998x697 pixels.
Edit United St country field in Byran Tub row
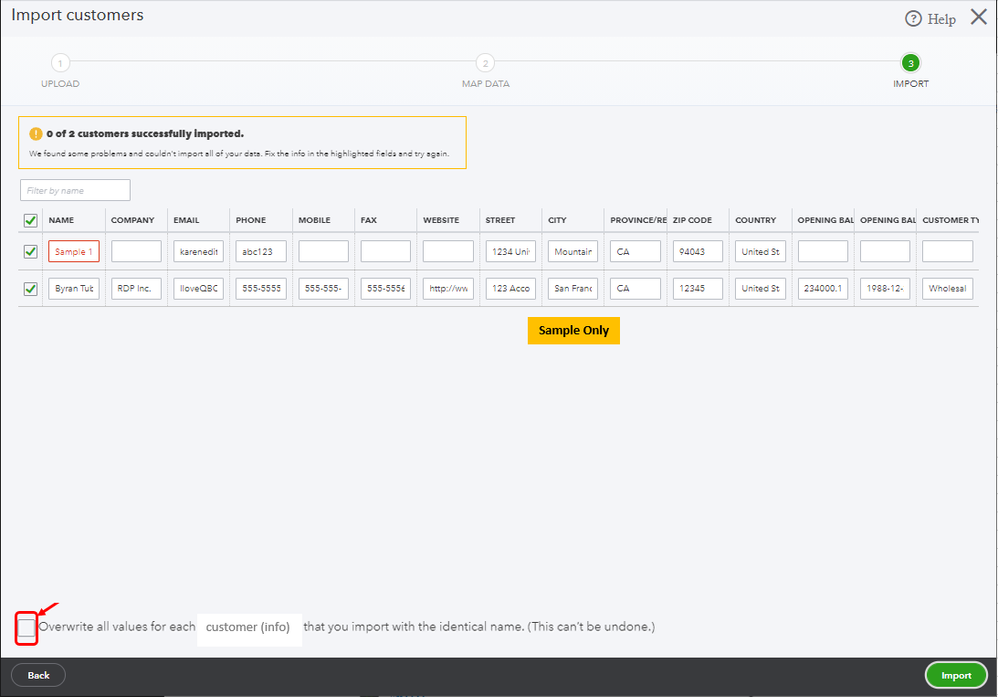pyautogui.click(x=760, y=288)
